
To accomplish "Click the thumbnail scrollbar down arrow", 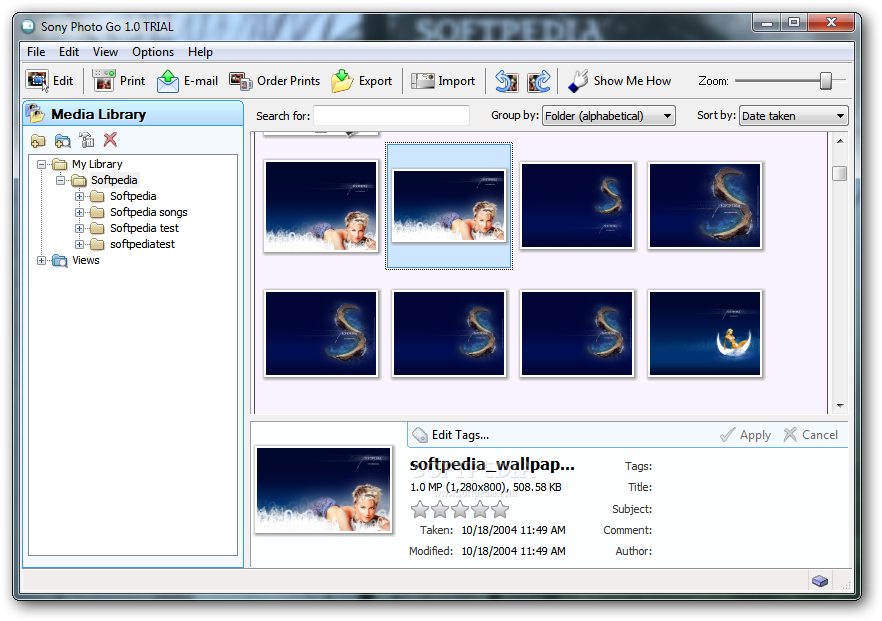I will [840, 406].
